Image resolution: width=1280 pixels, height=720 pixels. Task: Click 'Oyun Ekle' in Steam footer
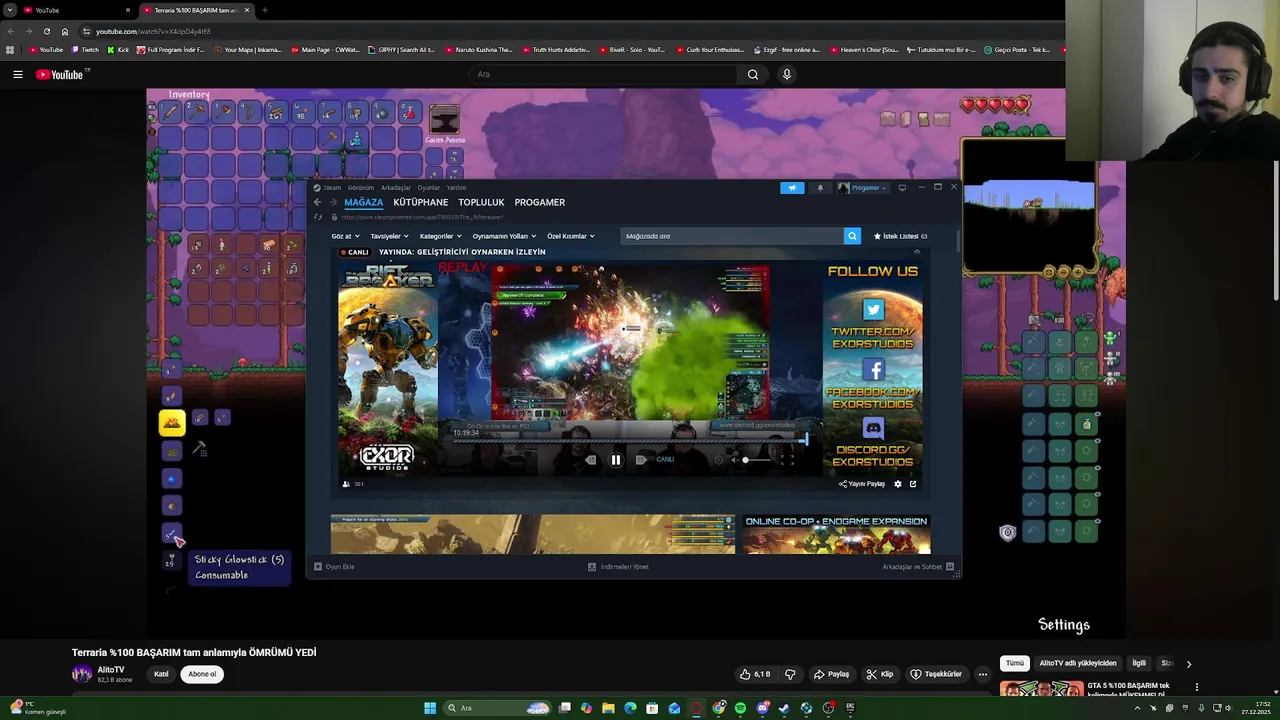click(x=334, y=567)
